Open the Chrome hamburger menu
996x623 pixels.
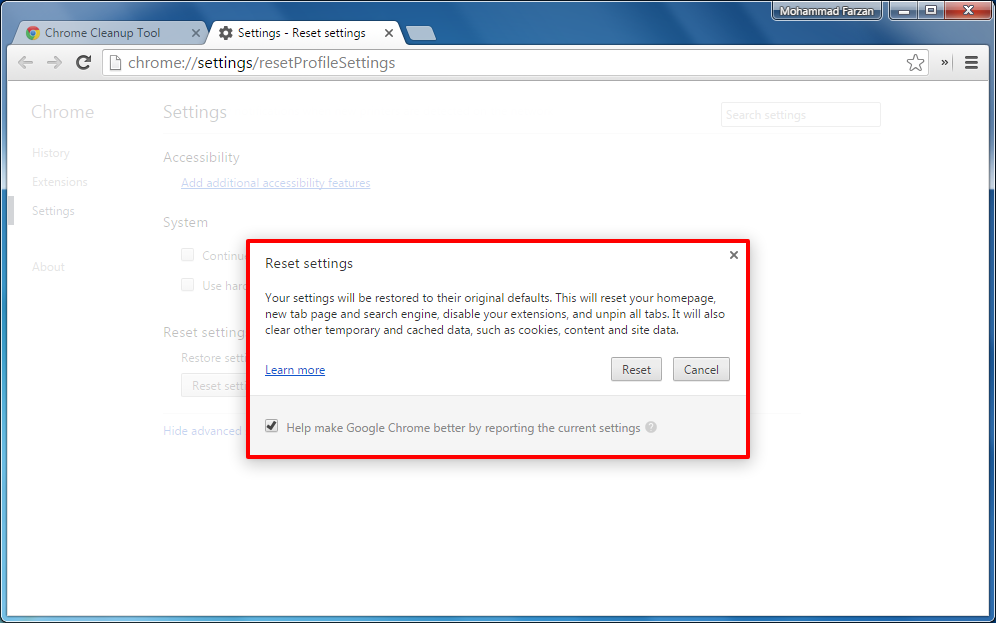(x=971, y=62)
